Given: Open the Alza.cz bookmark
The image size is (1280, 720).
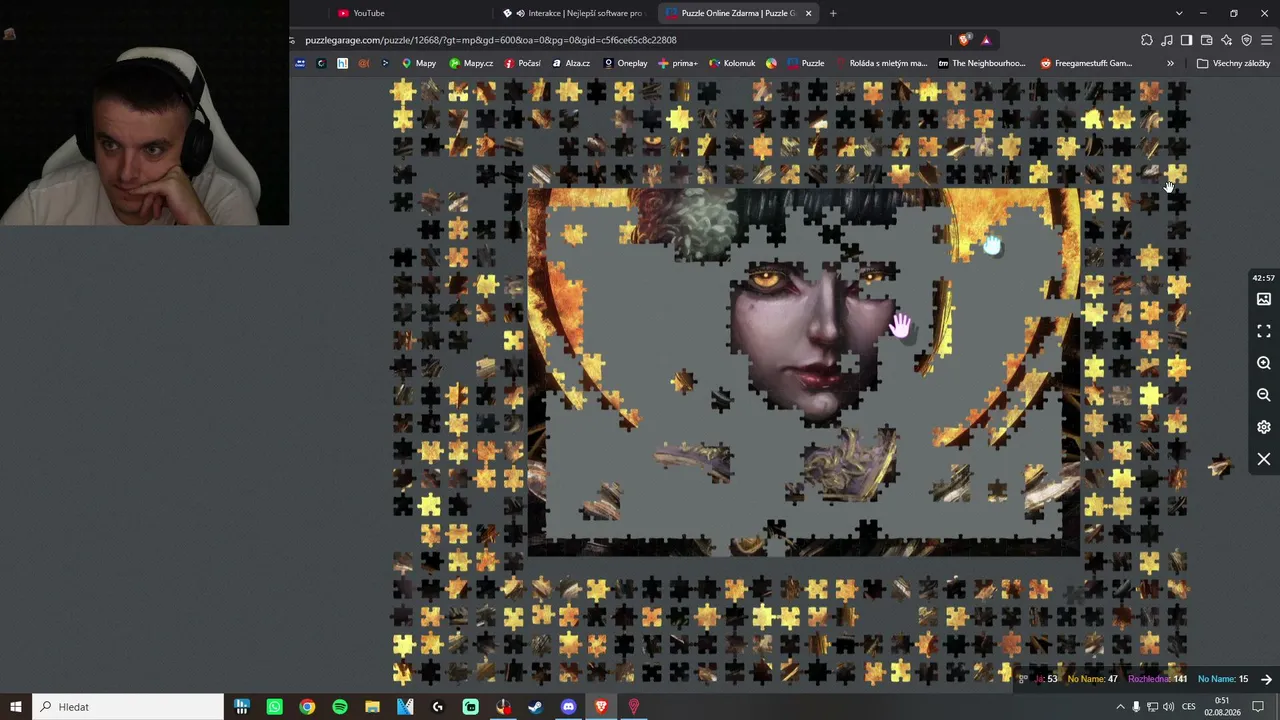Looking at the screenshot, I should 571,63.
